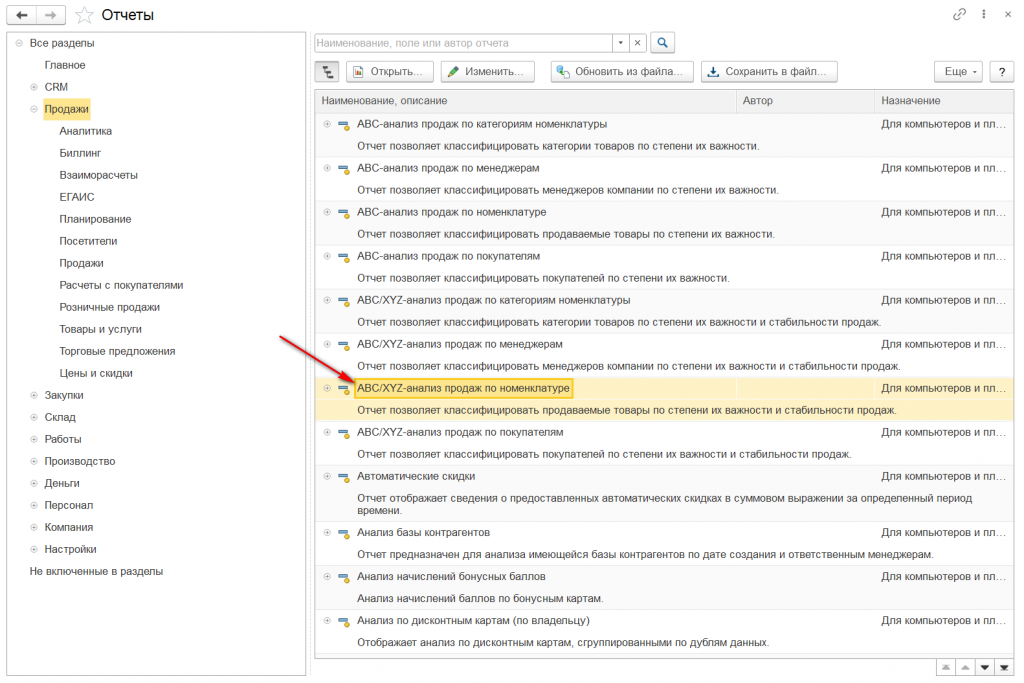Click report icon beside Анализ базы контрагентов
The image size is (1024, 683).
pyautogui.click(x=344, y=533)
